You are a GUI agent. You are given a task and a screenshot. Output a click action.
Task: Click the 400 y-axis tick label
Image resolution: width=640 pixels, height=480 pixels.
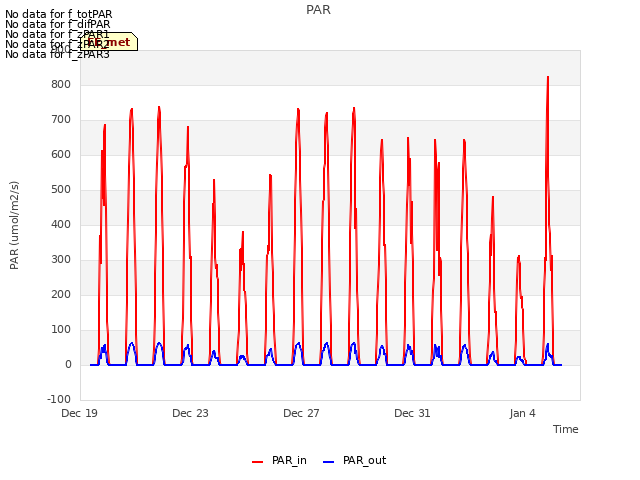(x=61, y=224)
